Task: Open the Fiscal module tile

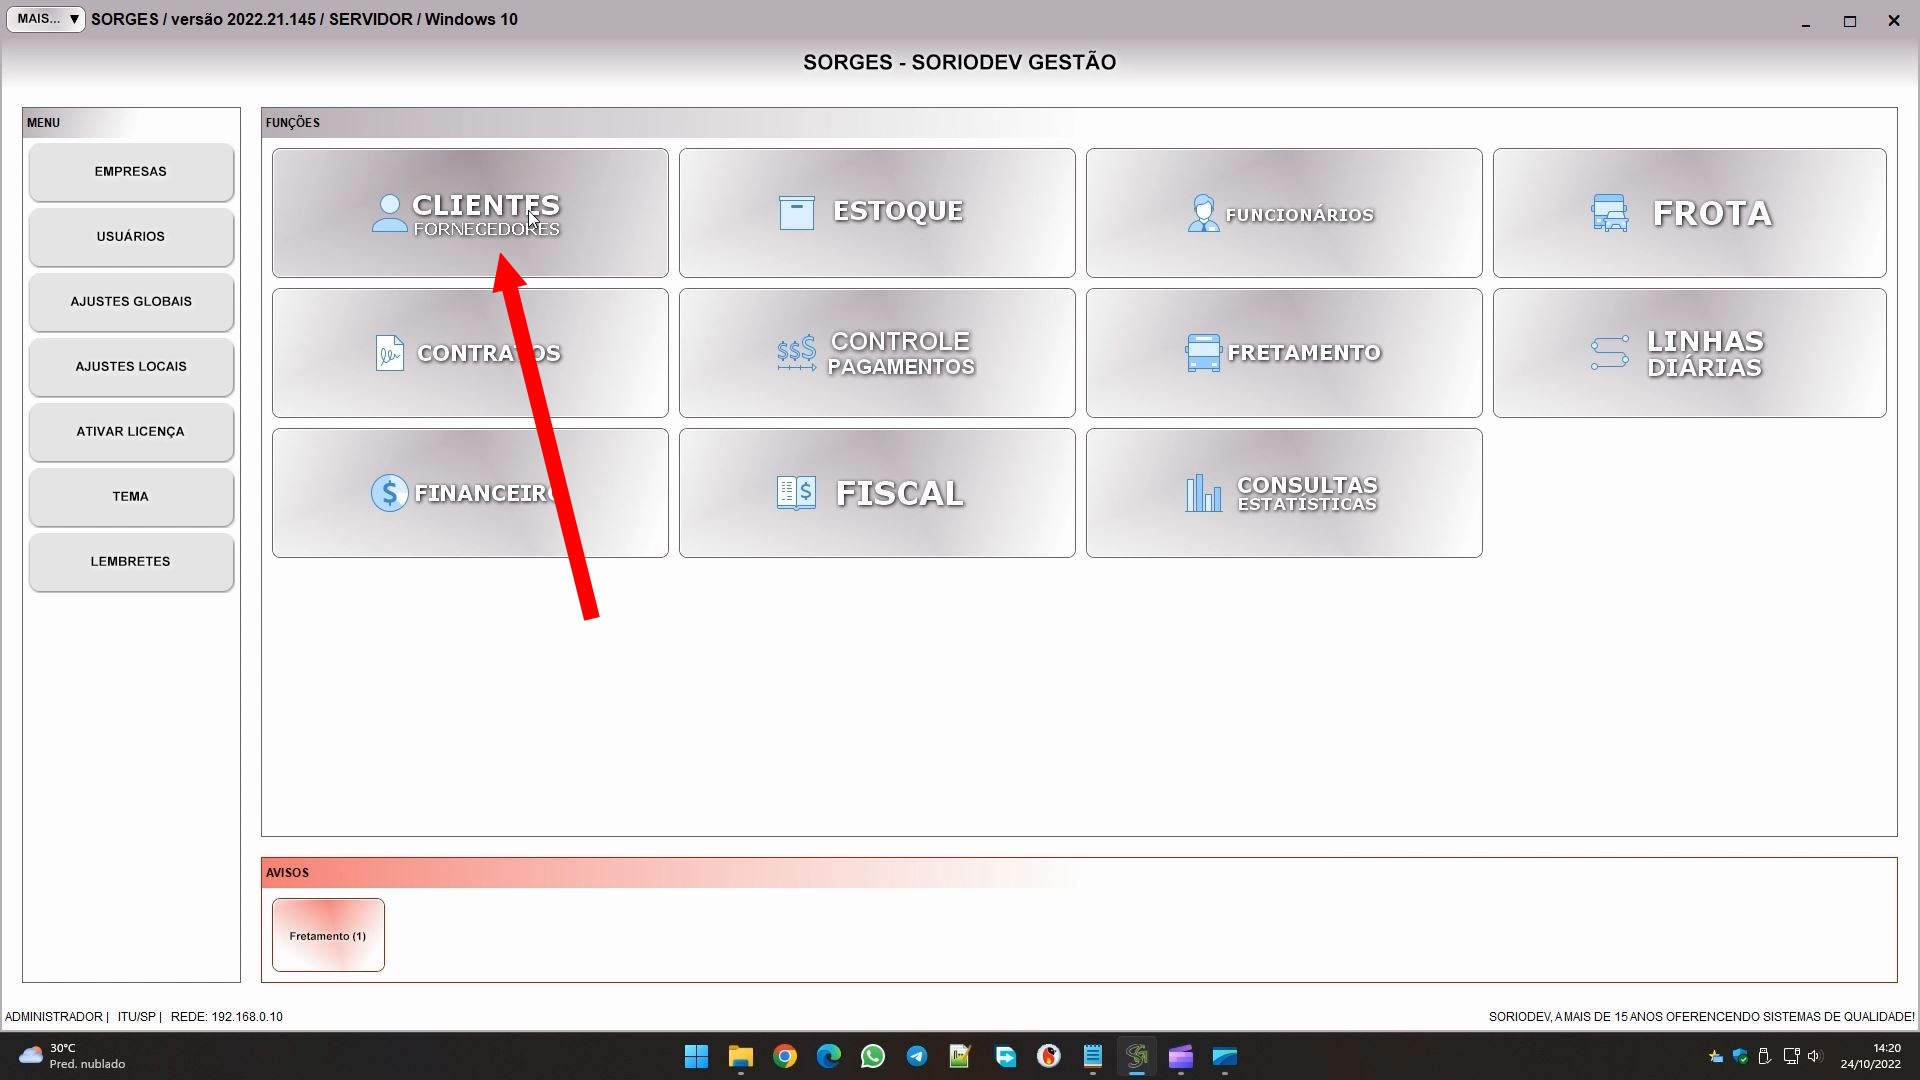Action: pos(877,493)
